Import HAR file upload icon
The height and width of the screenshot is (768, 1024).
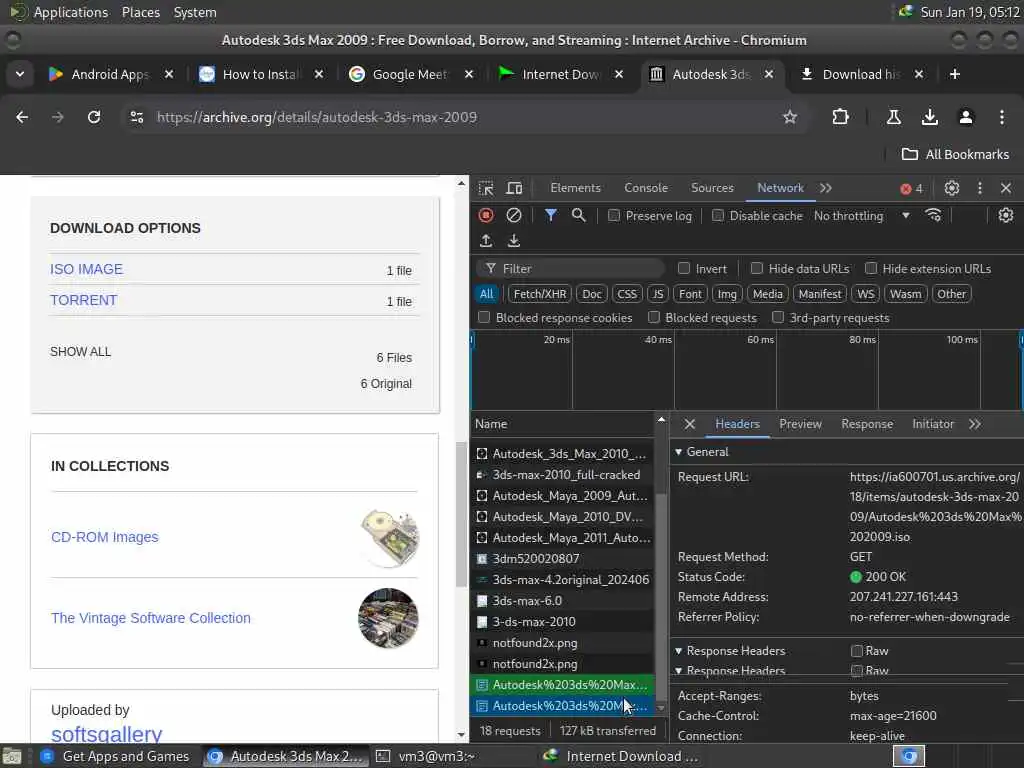click(x=486, y=241)
